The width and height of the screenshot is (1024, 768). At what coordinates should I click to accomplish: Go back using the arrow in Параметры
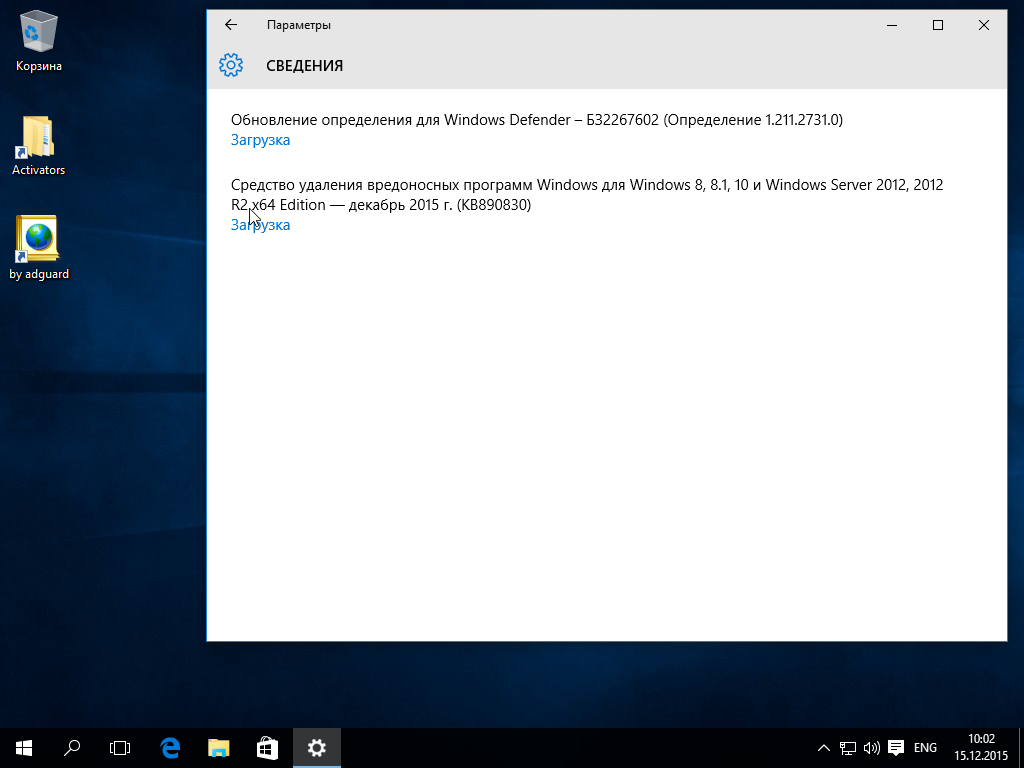(x=231, y=25)
